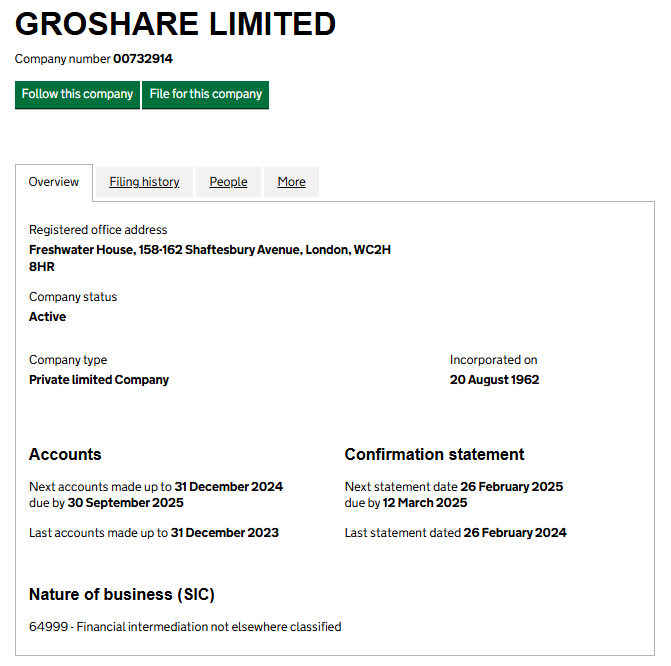This screenshot has height=666, width=671.
Task: Click the next statement date 26 February 2025
Action: 511,487
